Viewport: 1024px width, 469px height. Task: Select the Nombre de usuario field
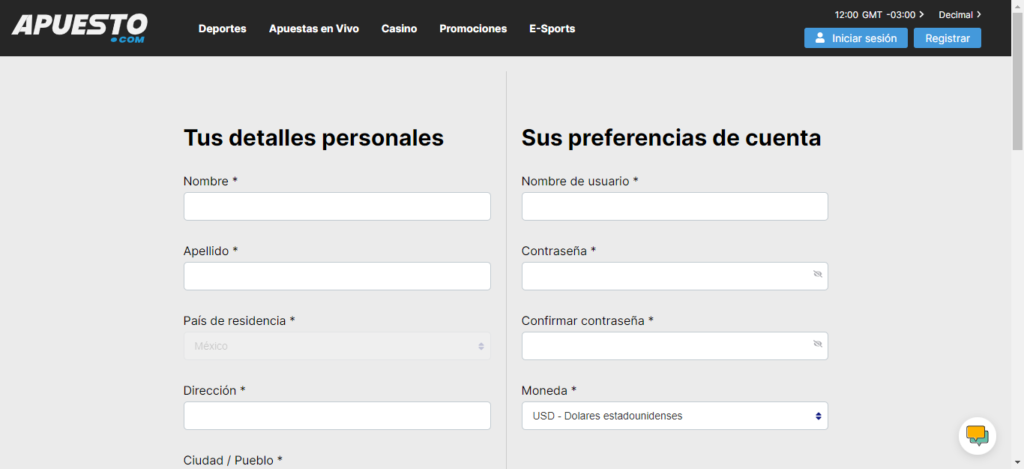point(674,207)
